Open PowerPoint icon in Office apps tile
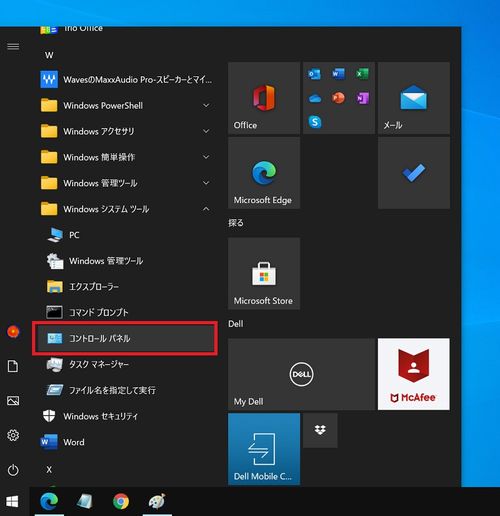The width and height of the screenshot is (500, 516). coord(338,98)
